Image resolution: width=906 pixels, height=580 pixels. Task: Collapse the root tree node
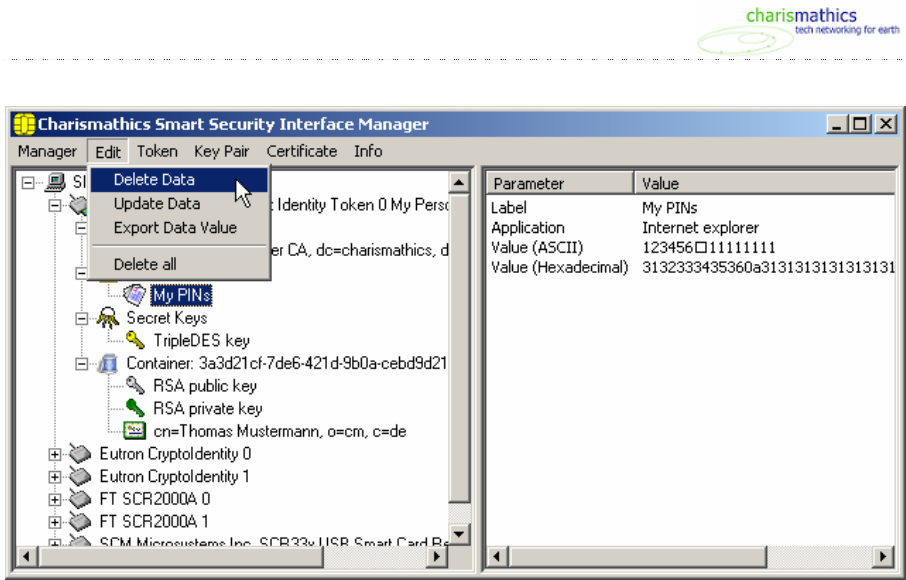coord(28,183)
